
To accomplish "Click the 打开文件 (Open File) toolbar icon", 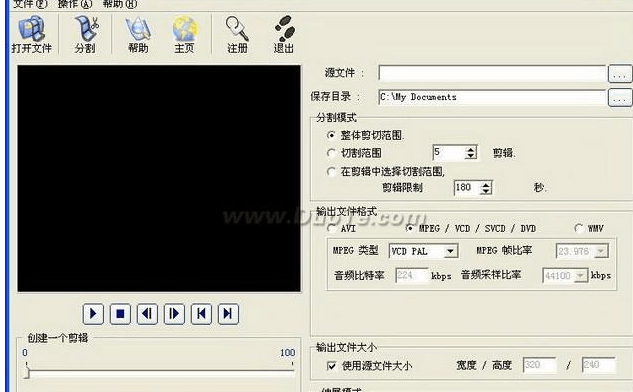I will click(31, 34).
